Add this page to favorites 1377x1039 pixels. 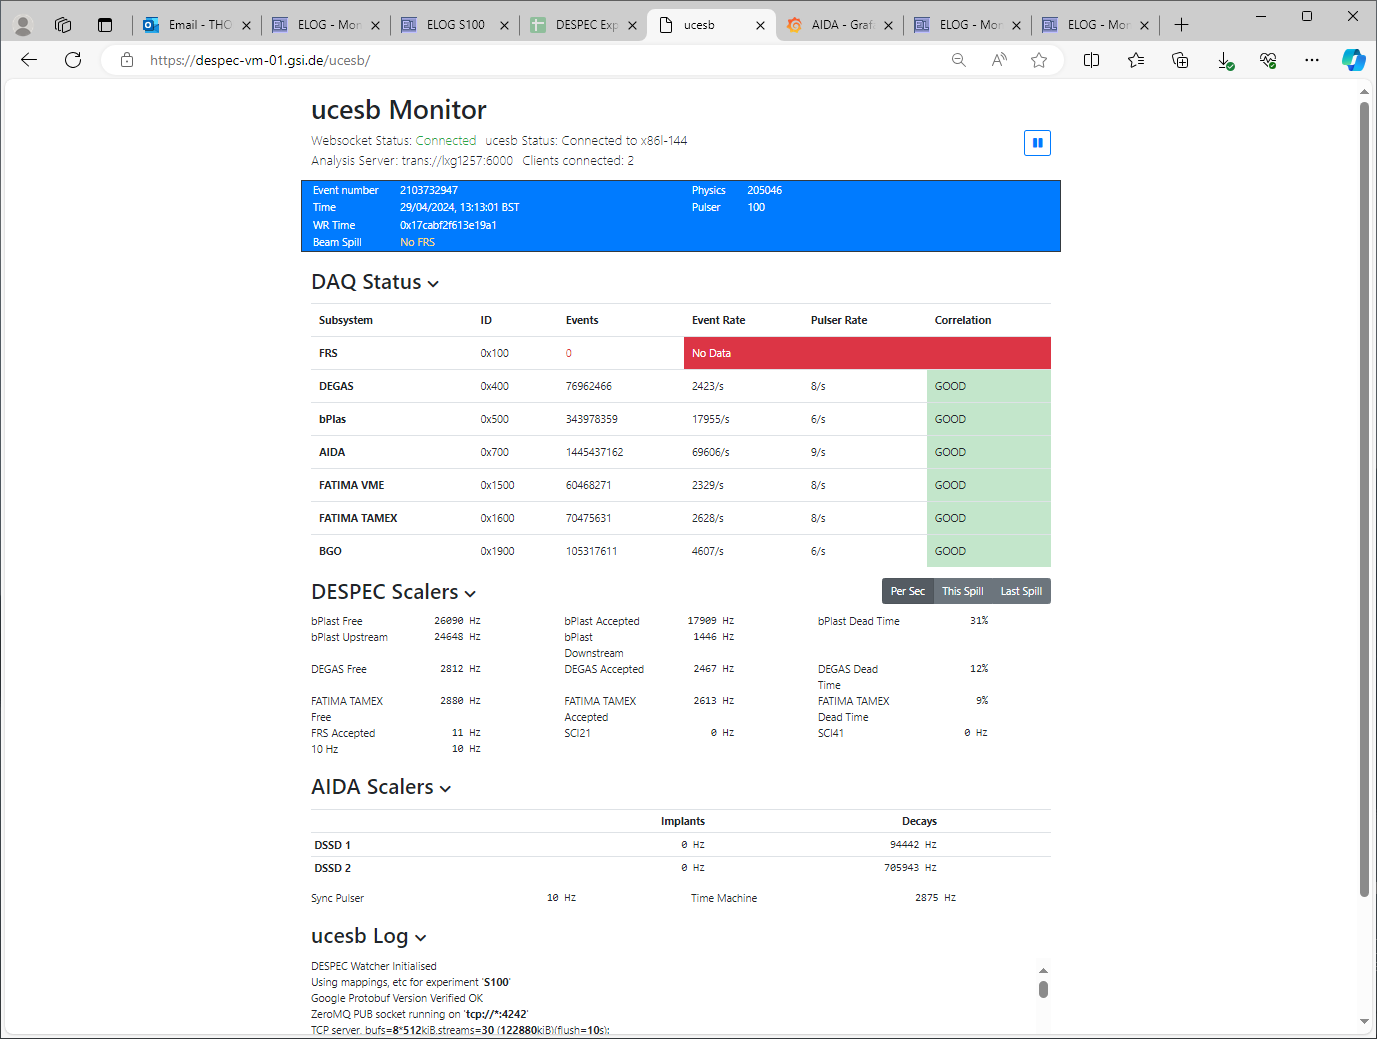click(x=1039, y=60)
